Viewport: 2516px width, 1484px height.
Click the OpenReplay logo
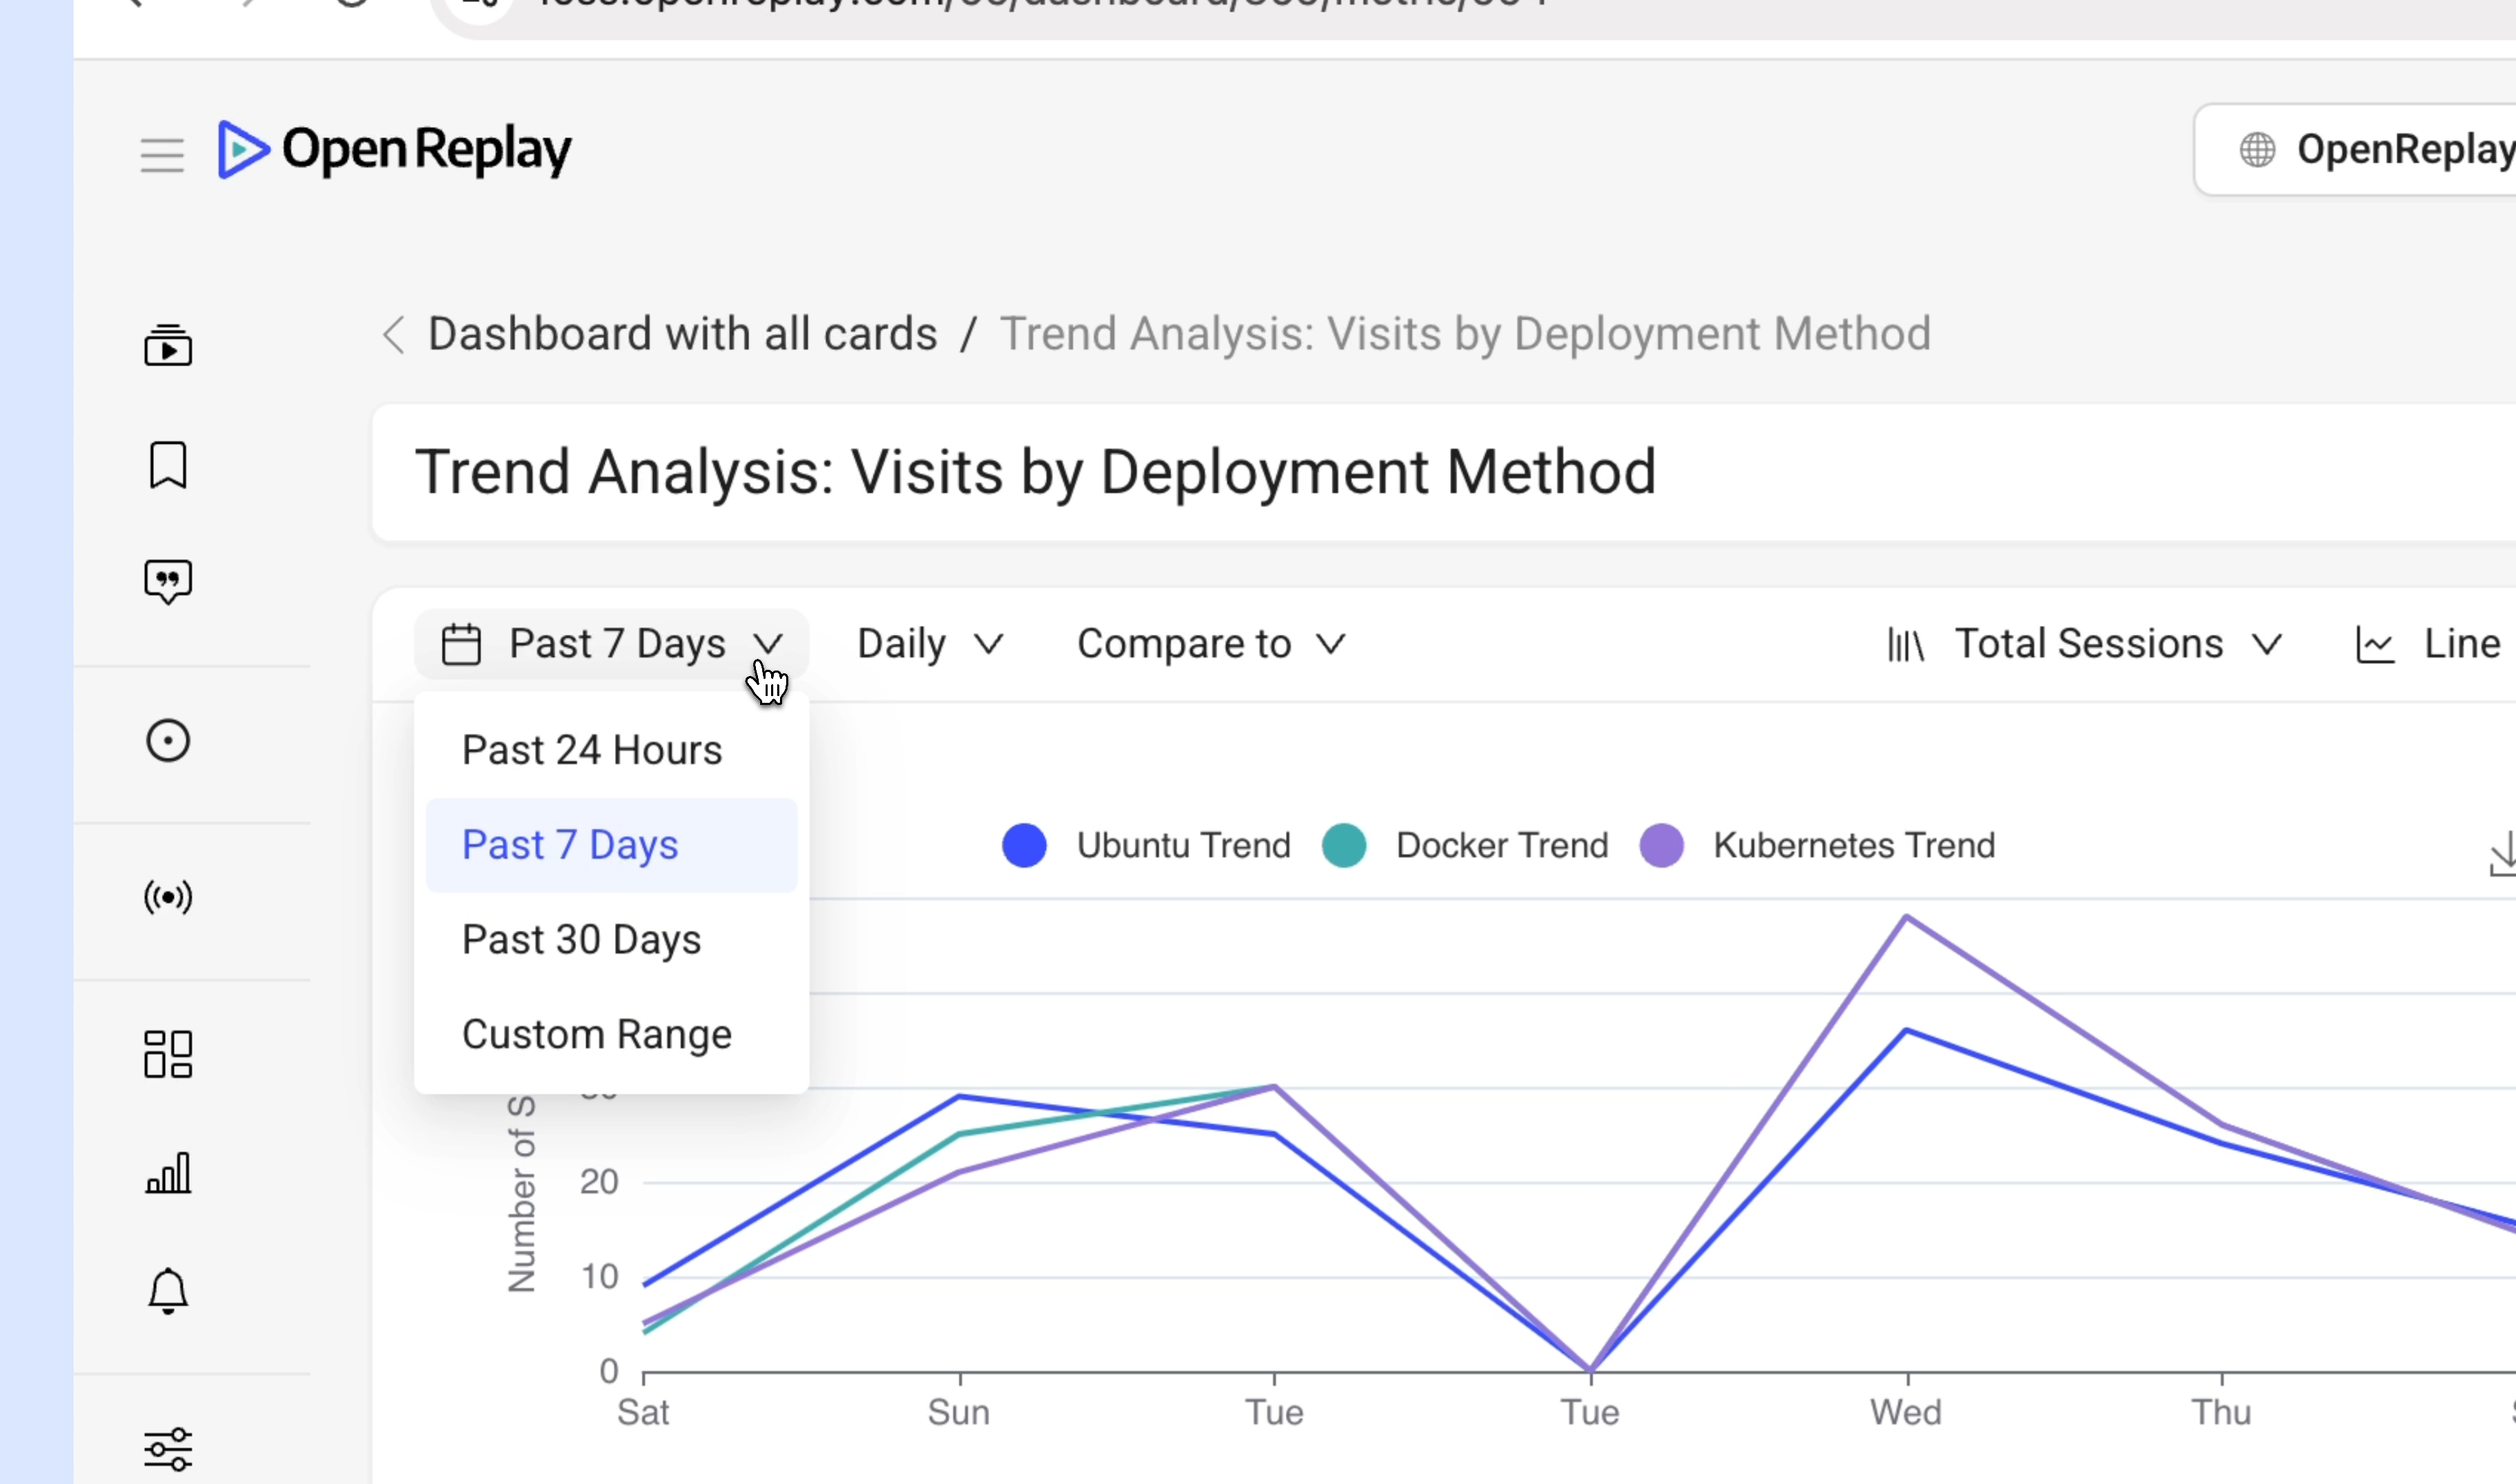click(394, 150)
